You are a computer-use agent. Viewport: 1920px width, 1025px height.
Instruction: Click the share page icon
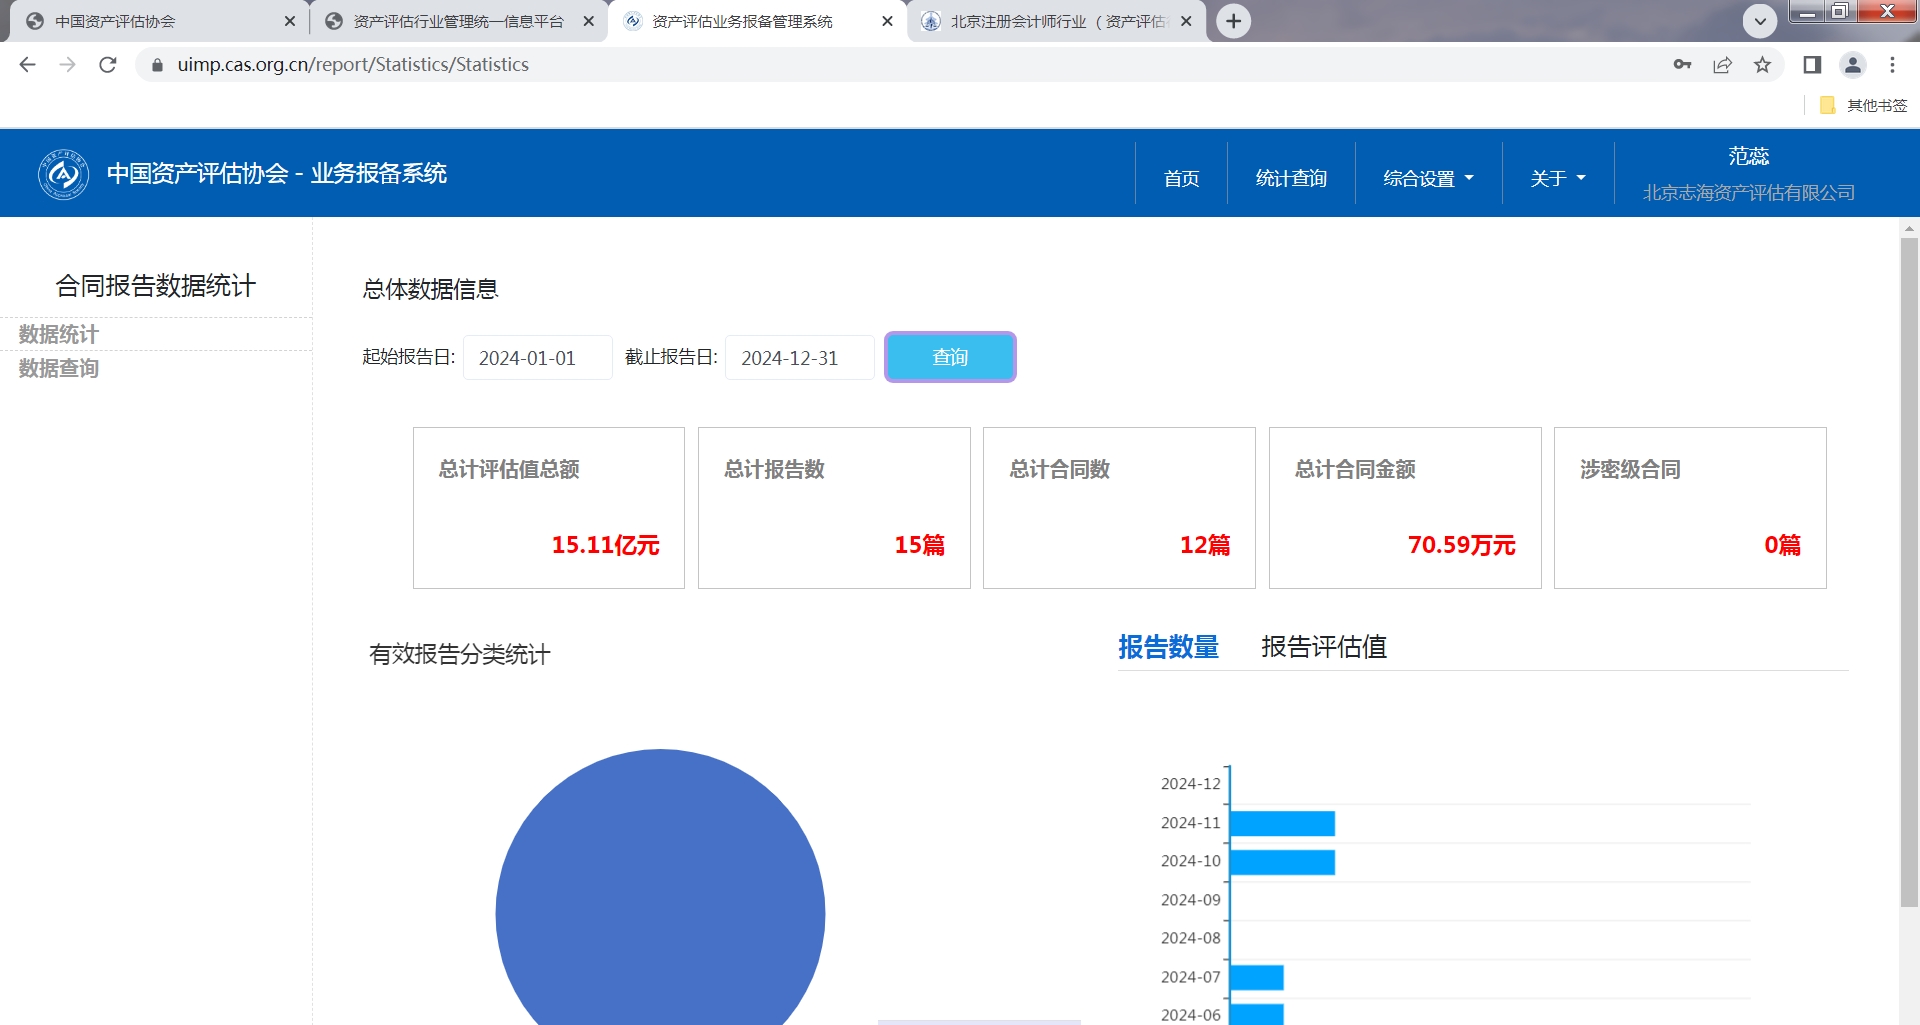coord(1722,65)
